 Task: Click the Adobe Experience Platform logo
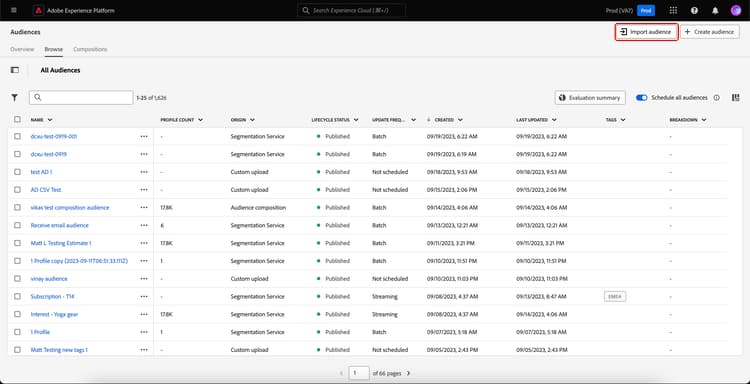pos(39,11)
